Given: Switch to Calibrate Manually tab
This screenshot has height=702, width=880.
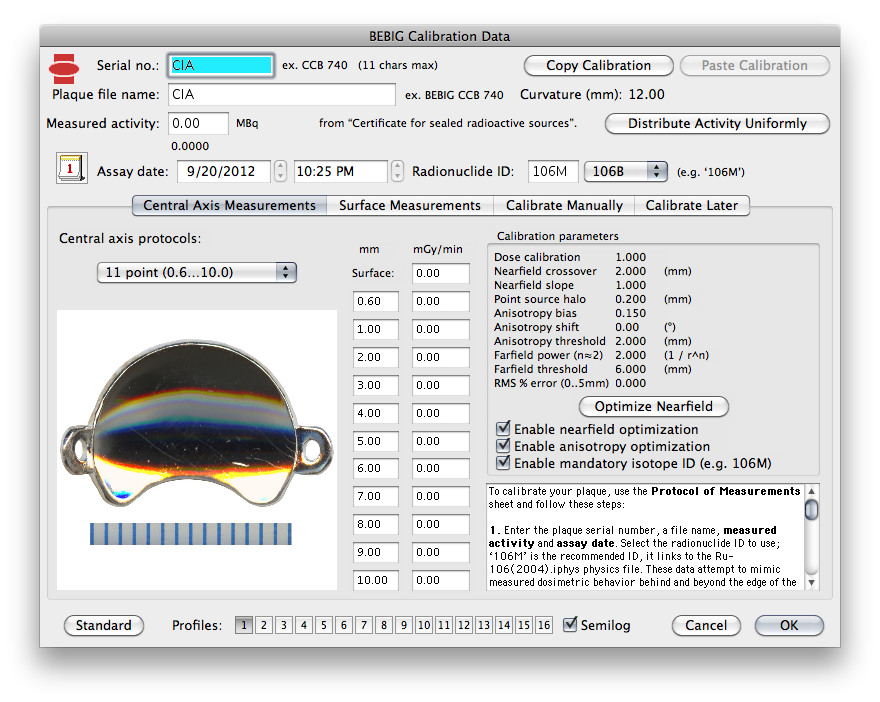Looking at the screenshot, I should point(564,205).
